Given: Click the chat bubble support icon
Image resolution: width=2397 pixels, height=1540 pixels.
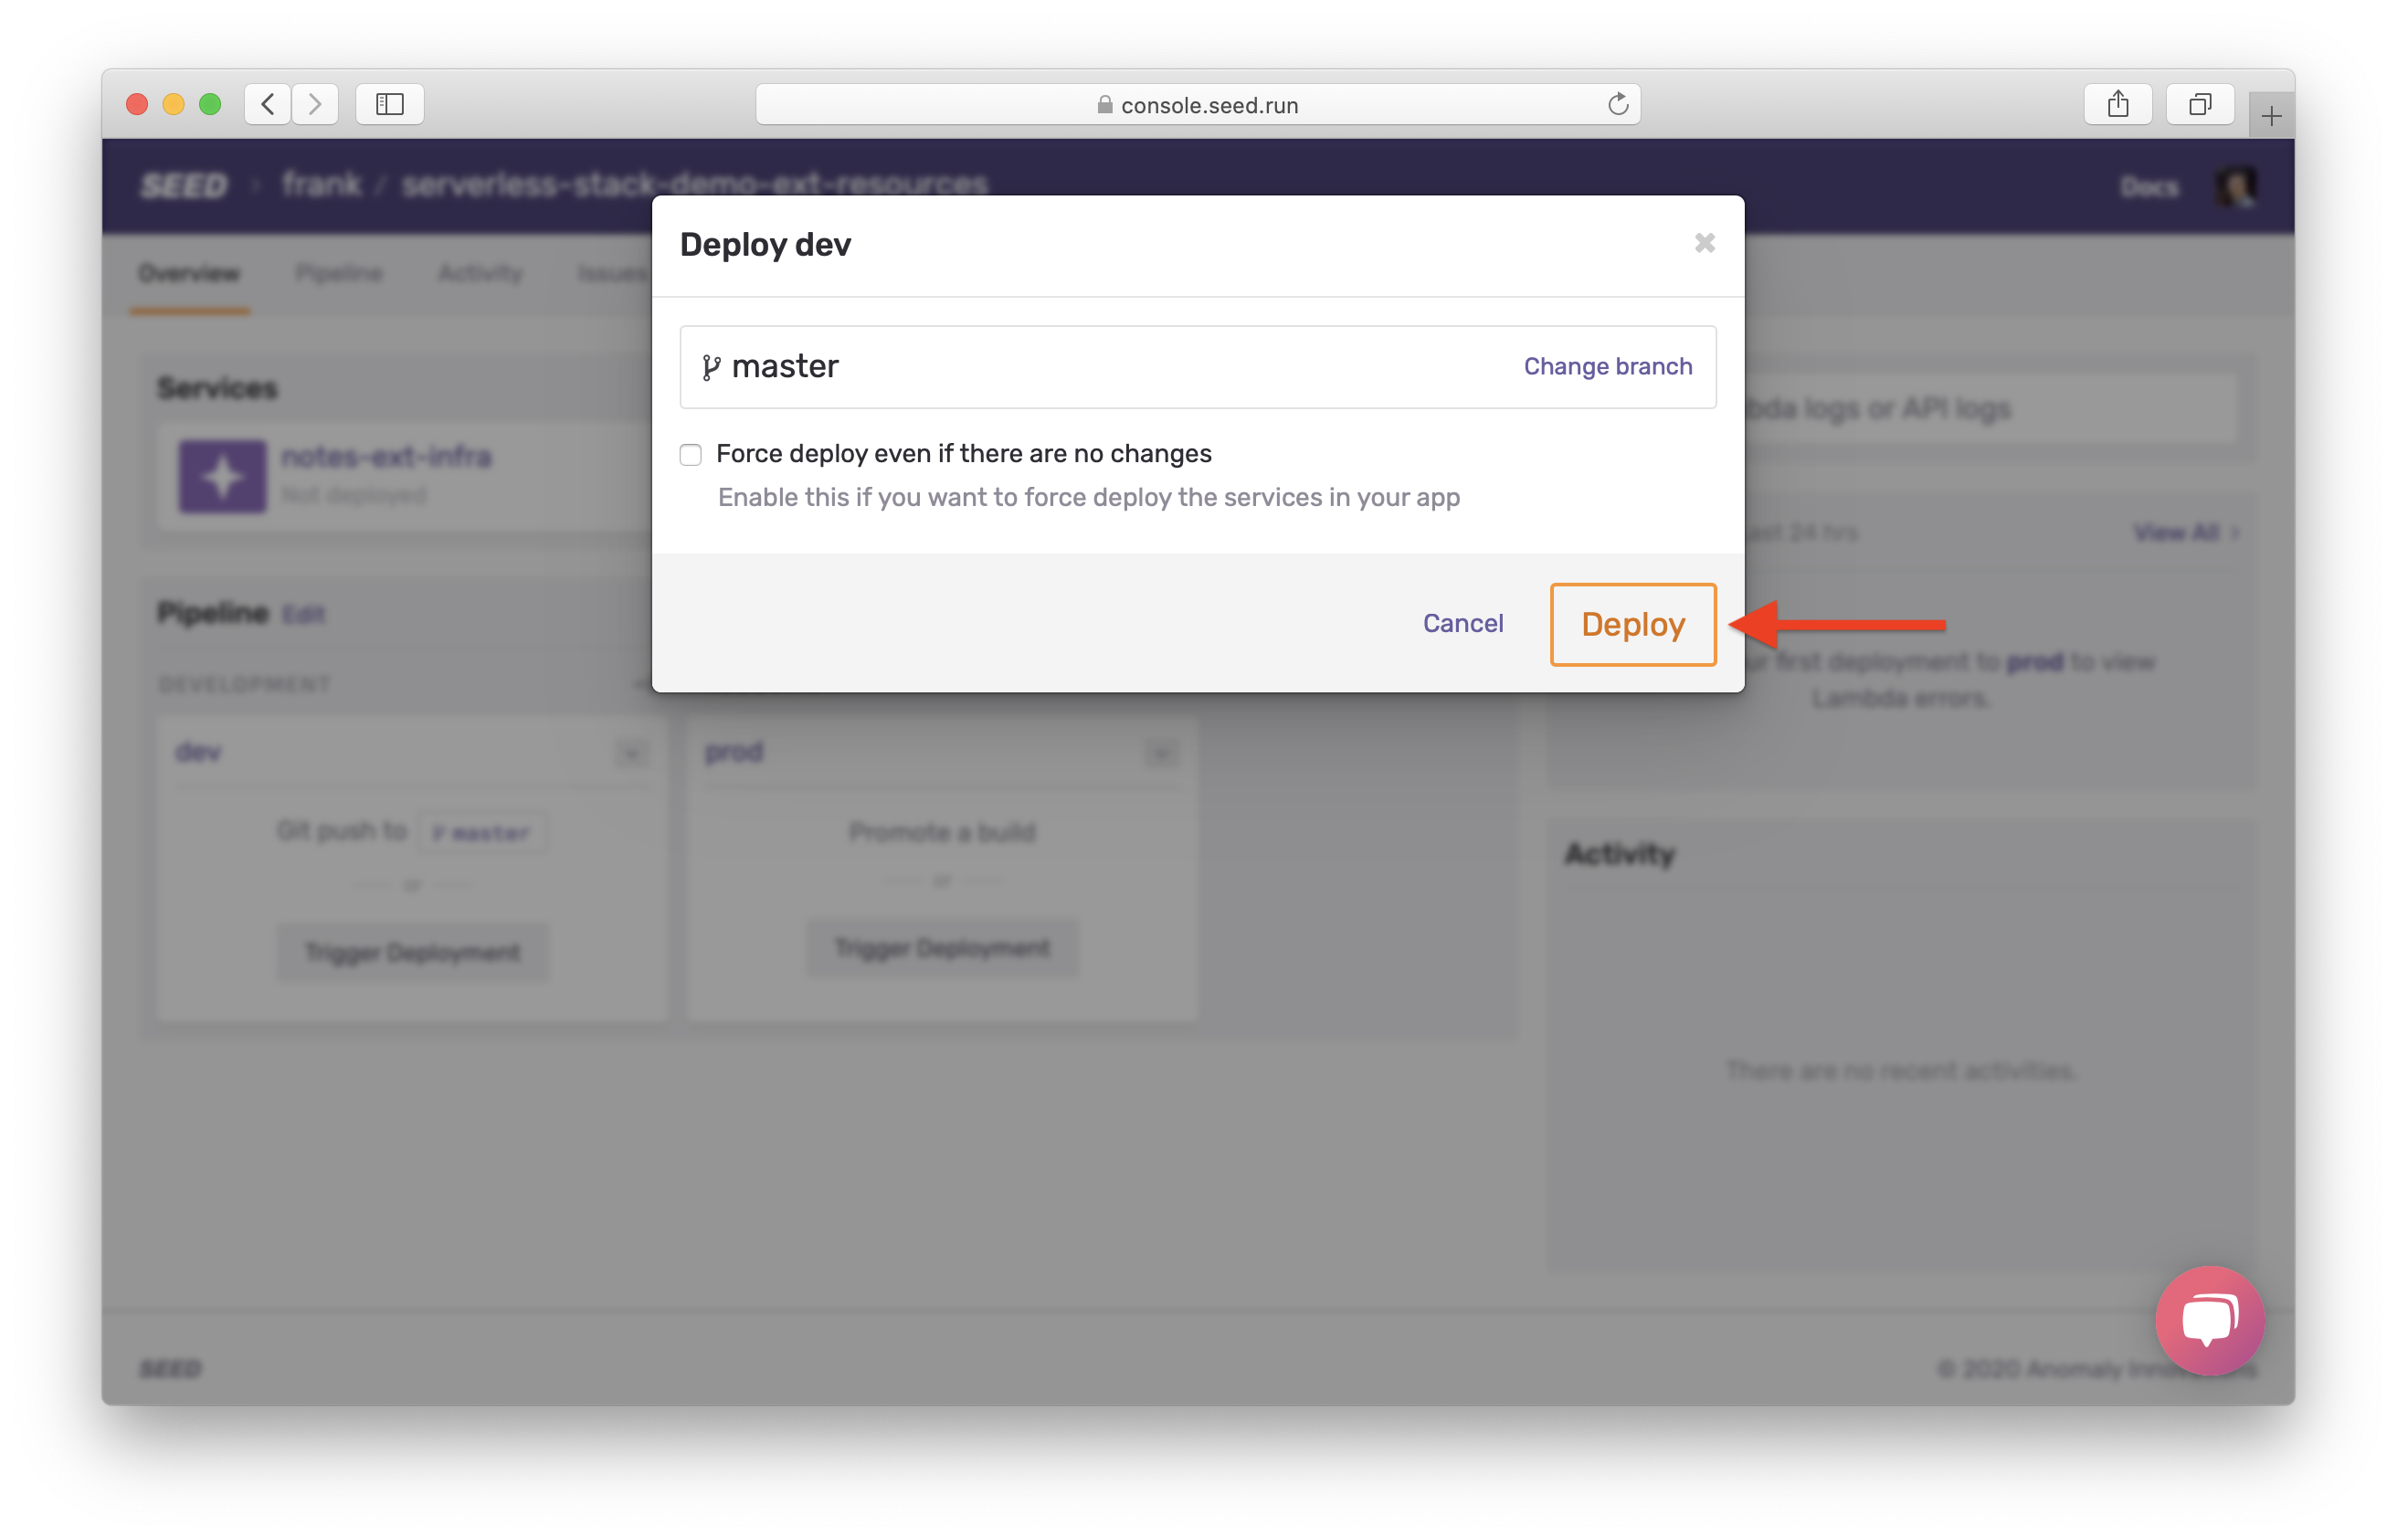Looking at the screenshot, I should (x=2203, y=1320).
